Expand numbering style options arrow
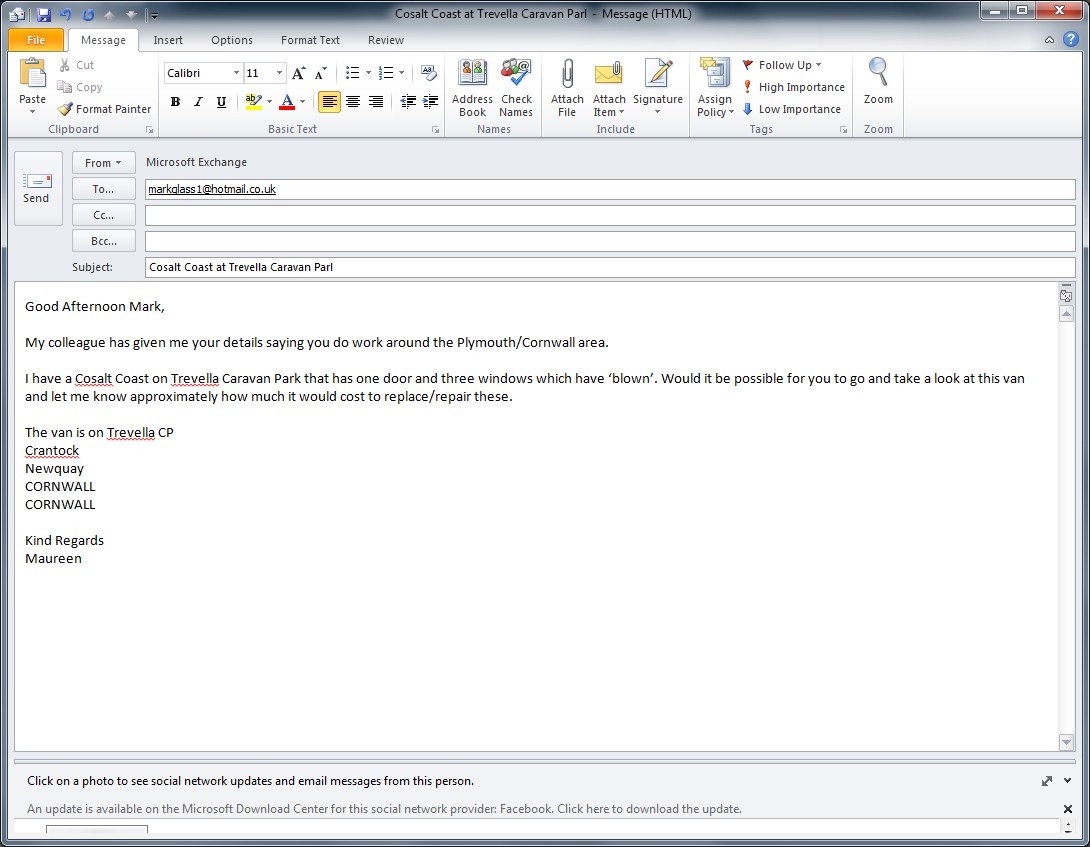 pos(401,73)
